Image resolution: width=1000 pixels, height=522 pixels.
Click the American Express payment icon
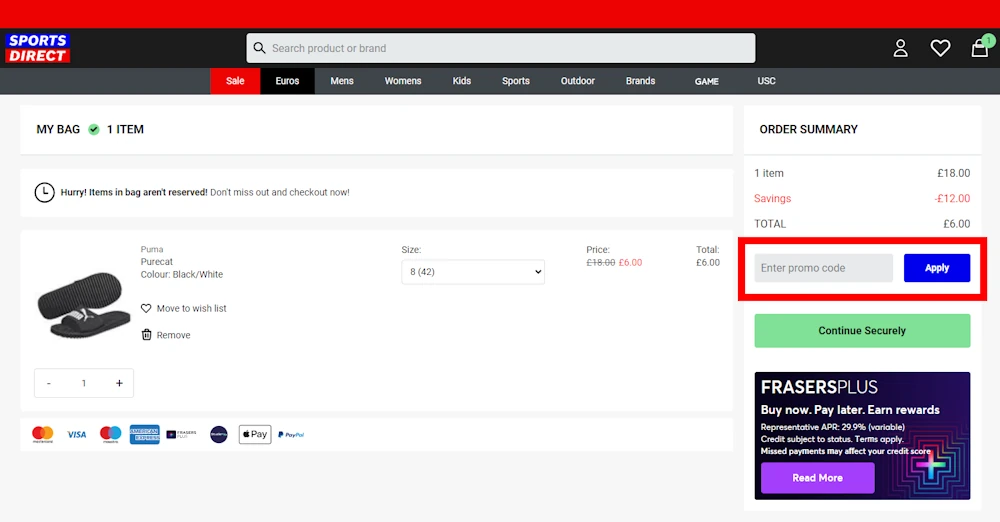[x=145, y=435]
